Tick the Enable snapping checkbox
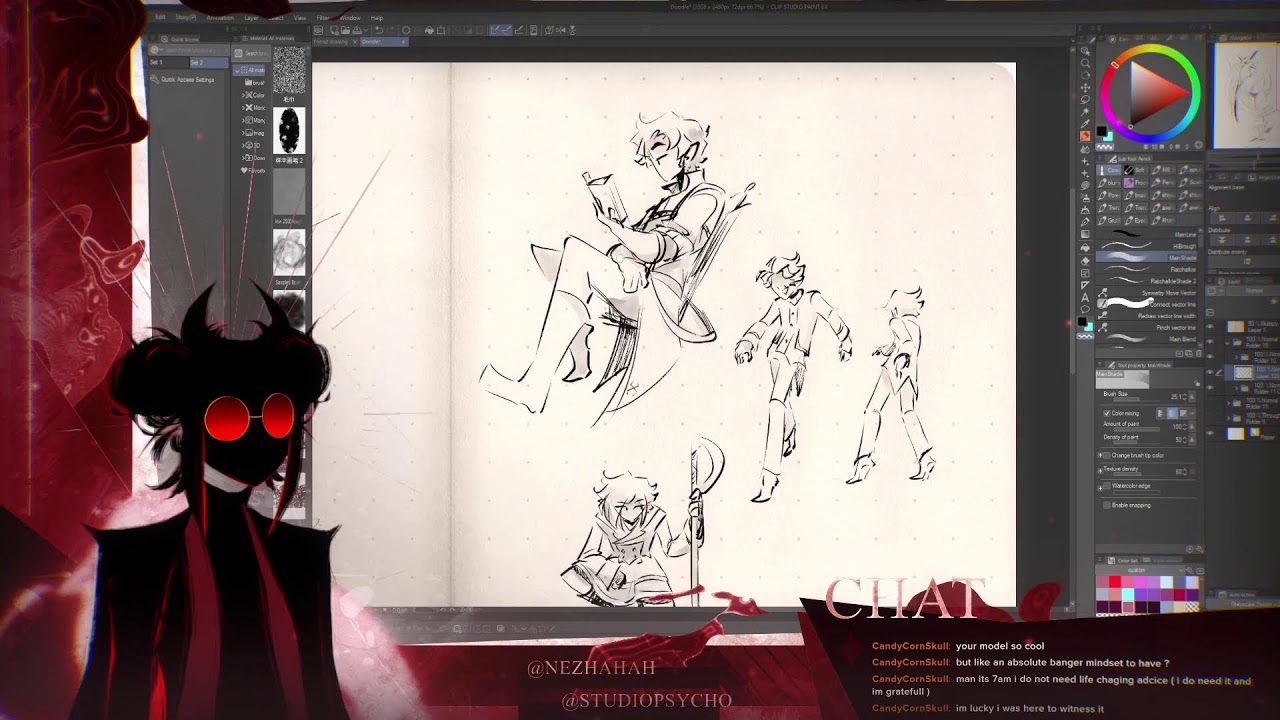The width and height of the screenshot is (1280, 720). (1106, 505)
